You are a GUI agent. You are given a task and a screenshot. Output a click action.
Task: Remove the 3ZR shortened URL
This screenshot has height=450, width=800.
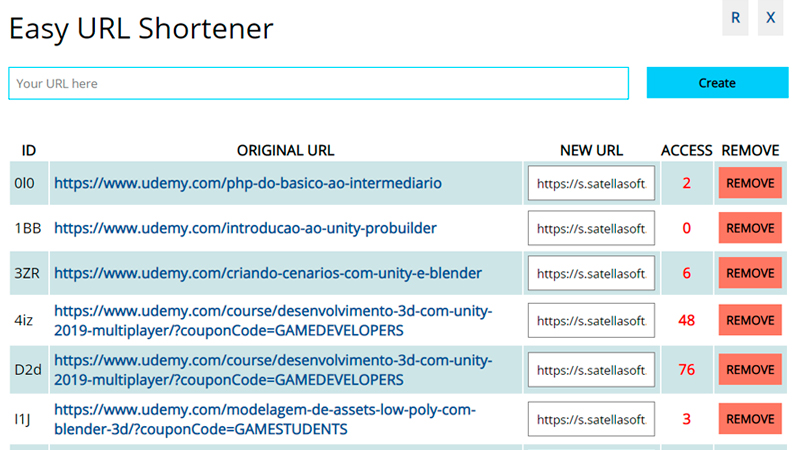click(750, 273)
